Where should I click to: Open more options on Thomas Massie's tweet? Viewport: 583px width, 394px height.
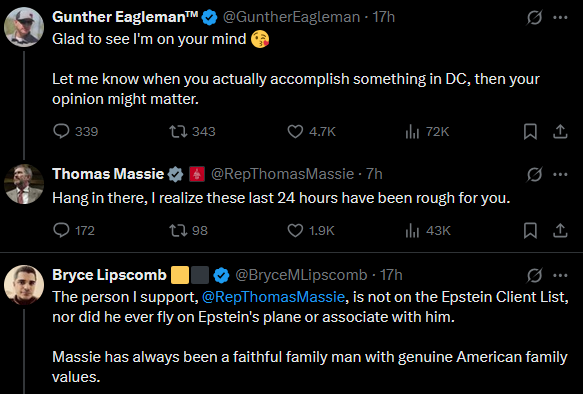coord(560,174)
